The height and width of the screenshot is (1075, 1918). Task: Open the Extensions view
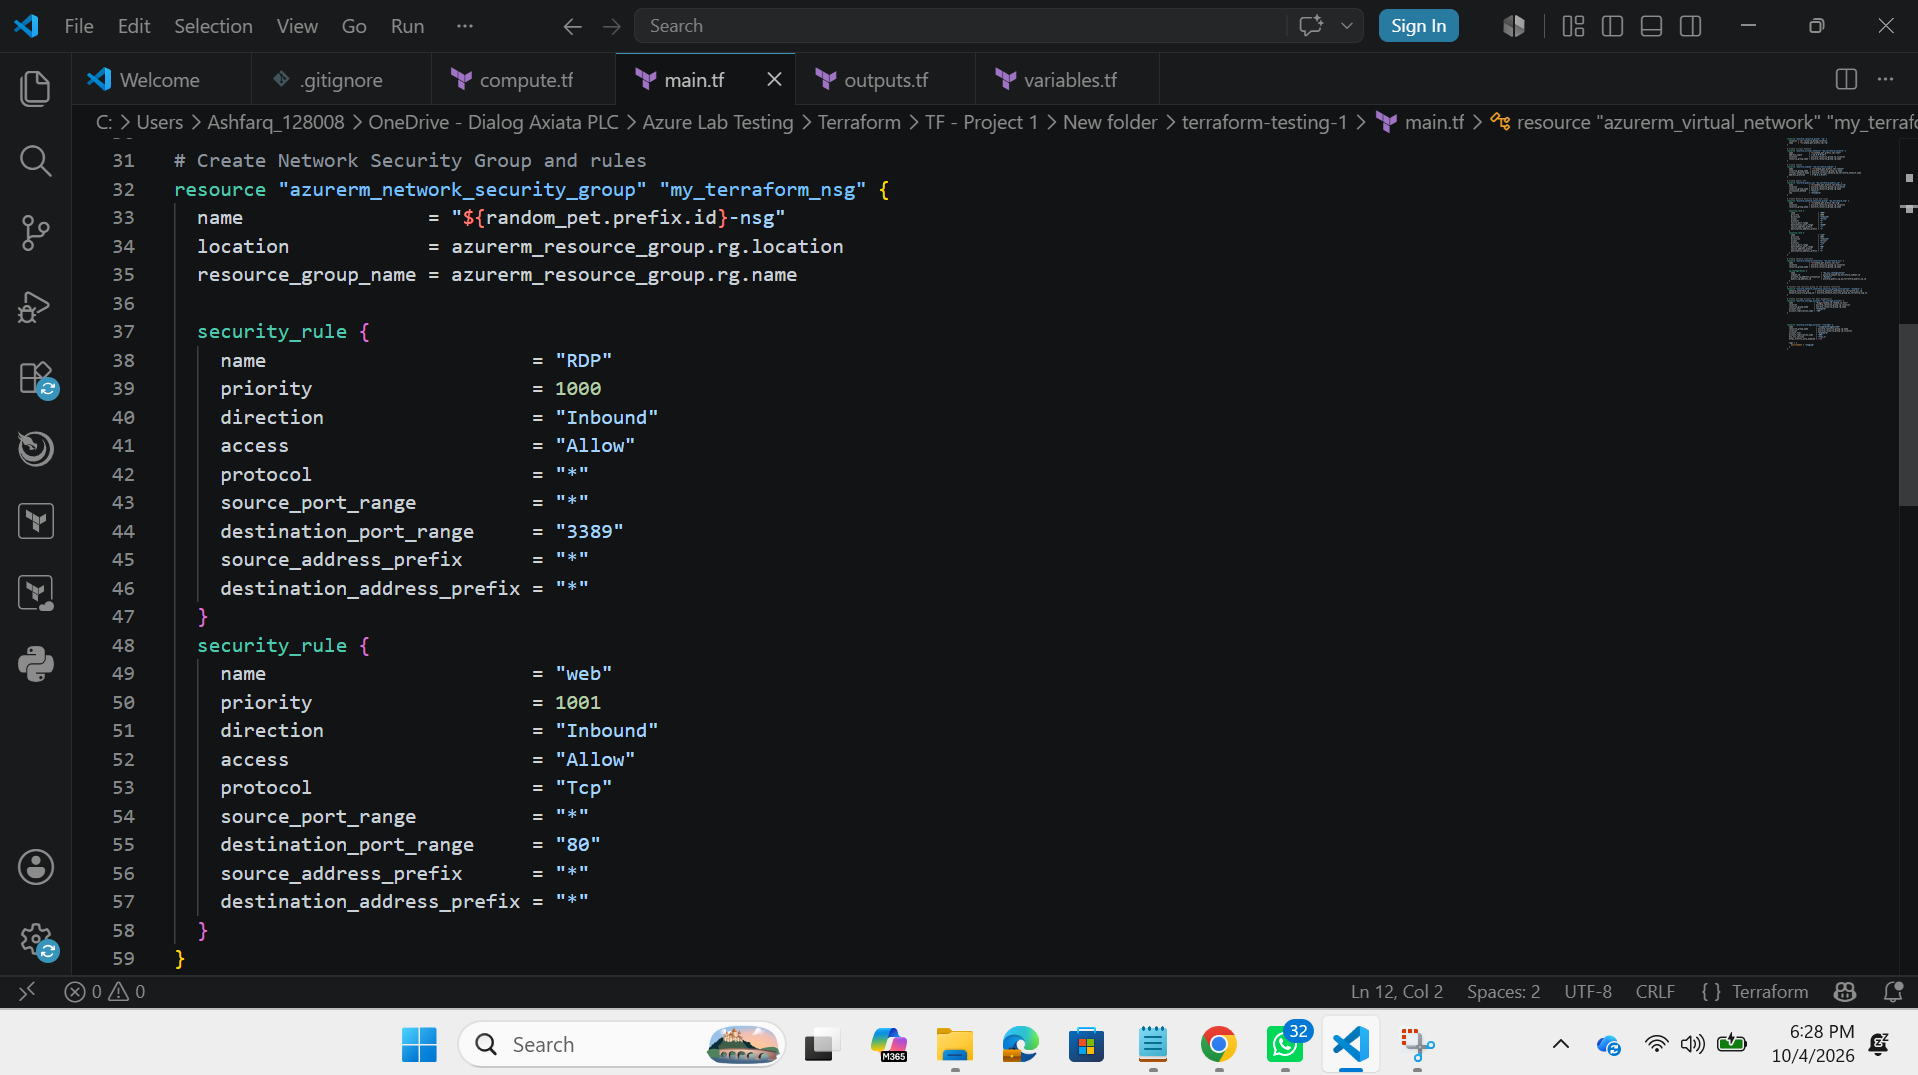click(36, 379)
